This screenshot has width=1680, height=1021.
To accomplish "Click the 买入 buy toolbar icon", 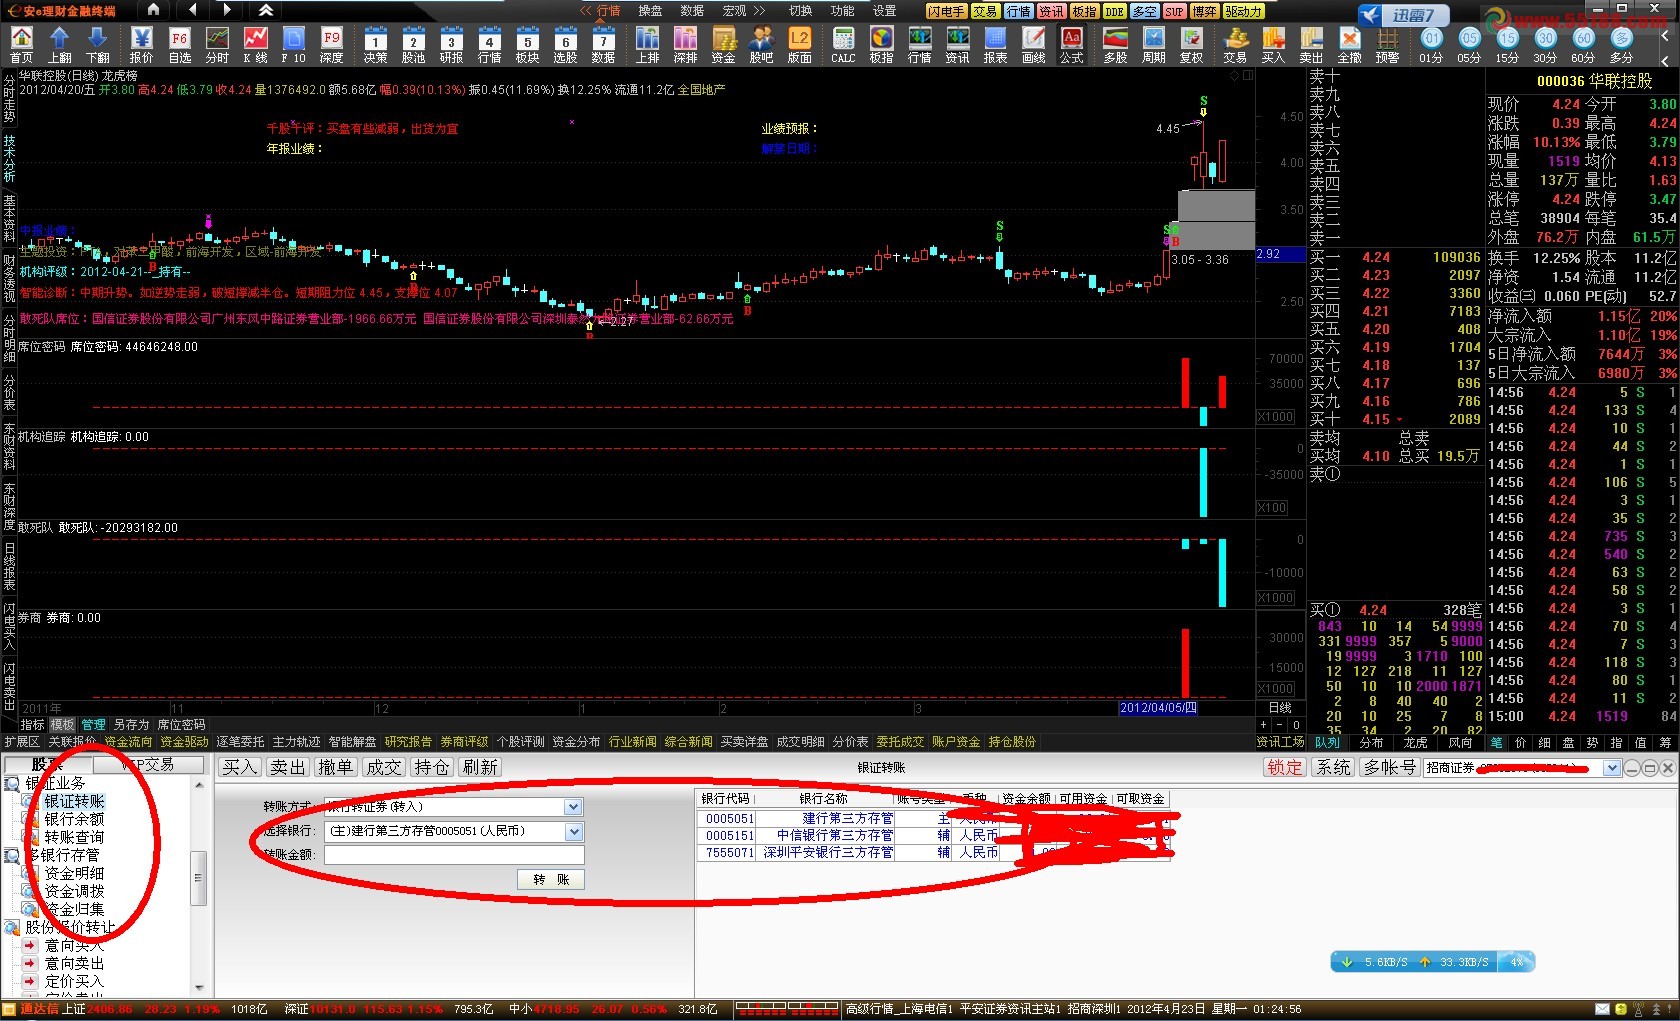I will point(1273,44).
